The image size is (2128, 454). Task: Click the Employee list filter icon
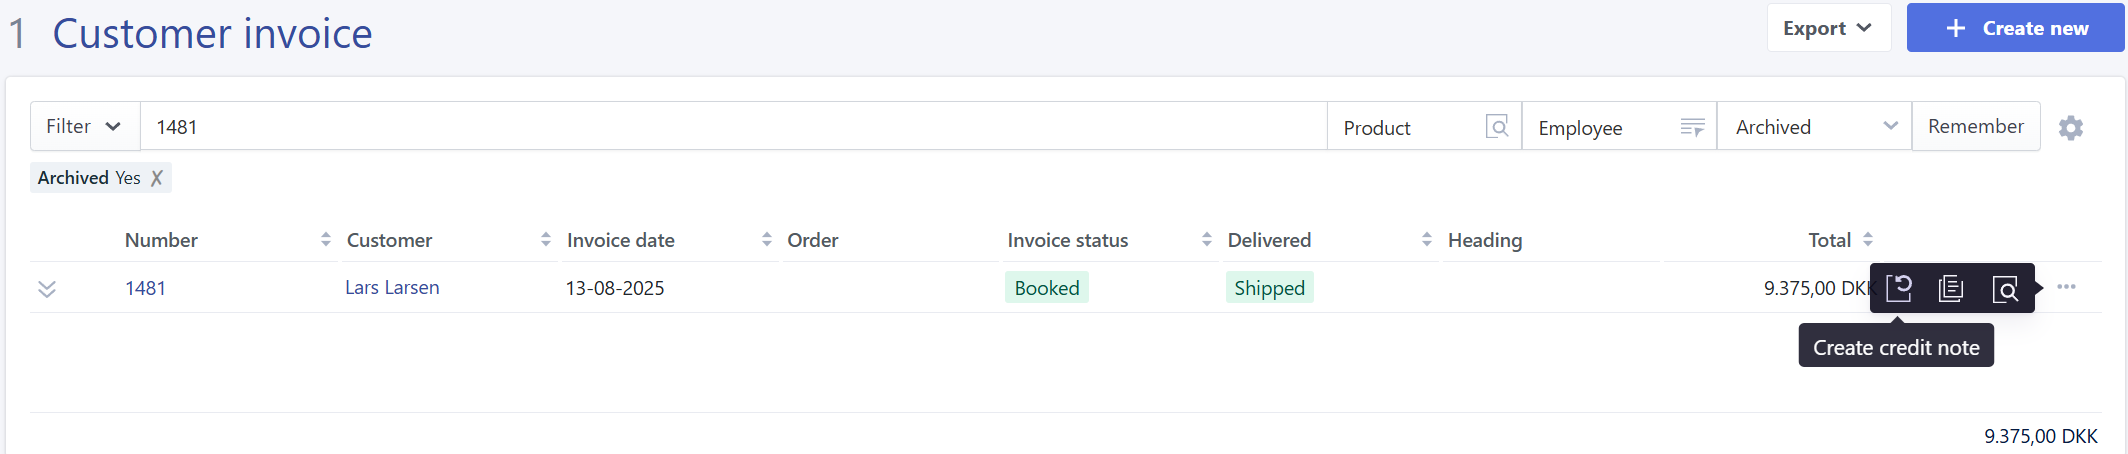click(x=1692, y=127)
